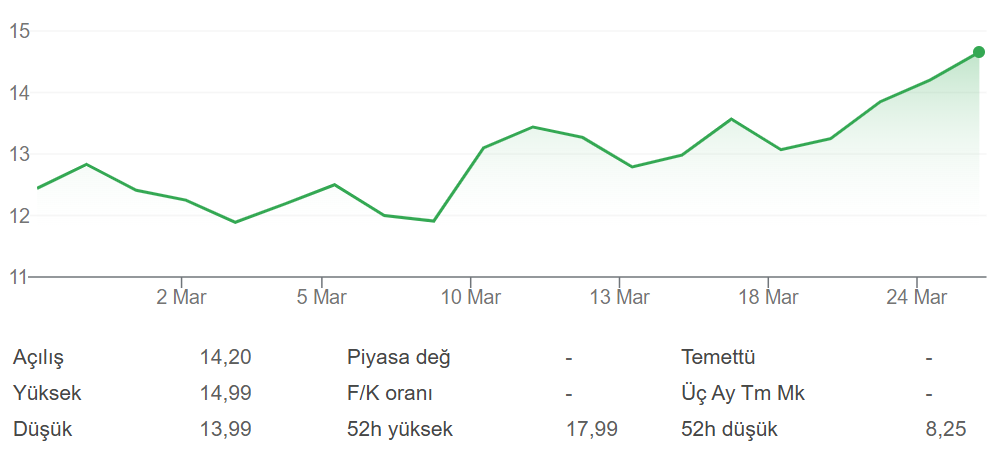Viewport: 1006px width, 457px height.
Task: Click the 10 Mar date marker
Action: pos(471,297)
